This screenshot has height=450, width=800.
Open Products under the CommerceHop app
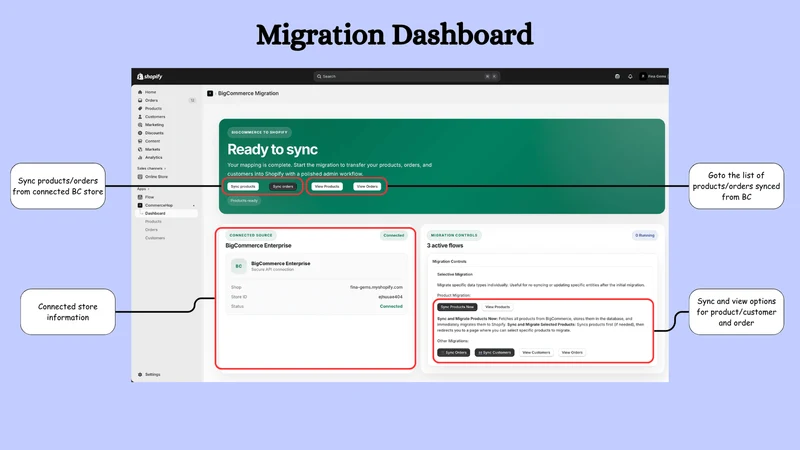(x=153, y=221)
